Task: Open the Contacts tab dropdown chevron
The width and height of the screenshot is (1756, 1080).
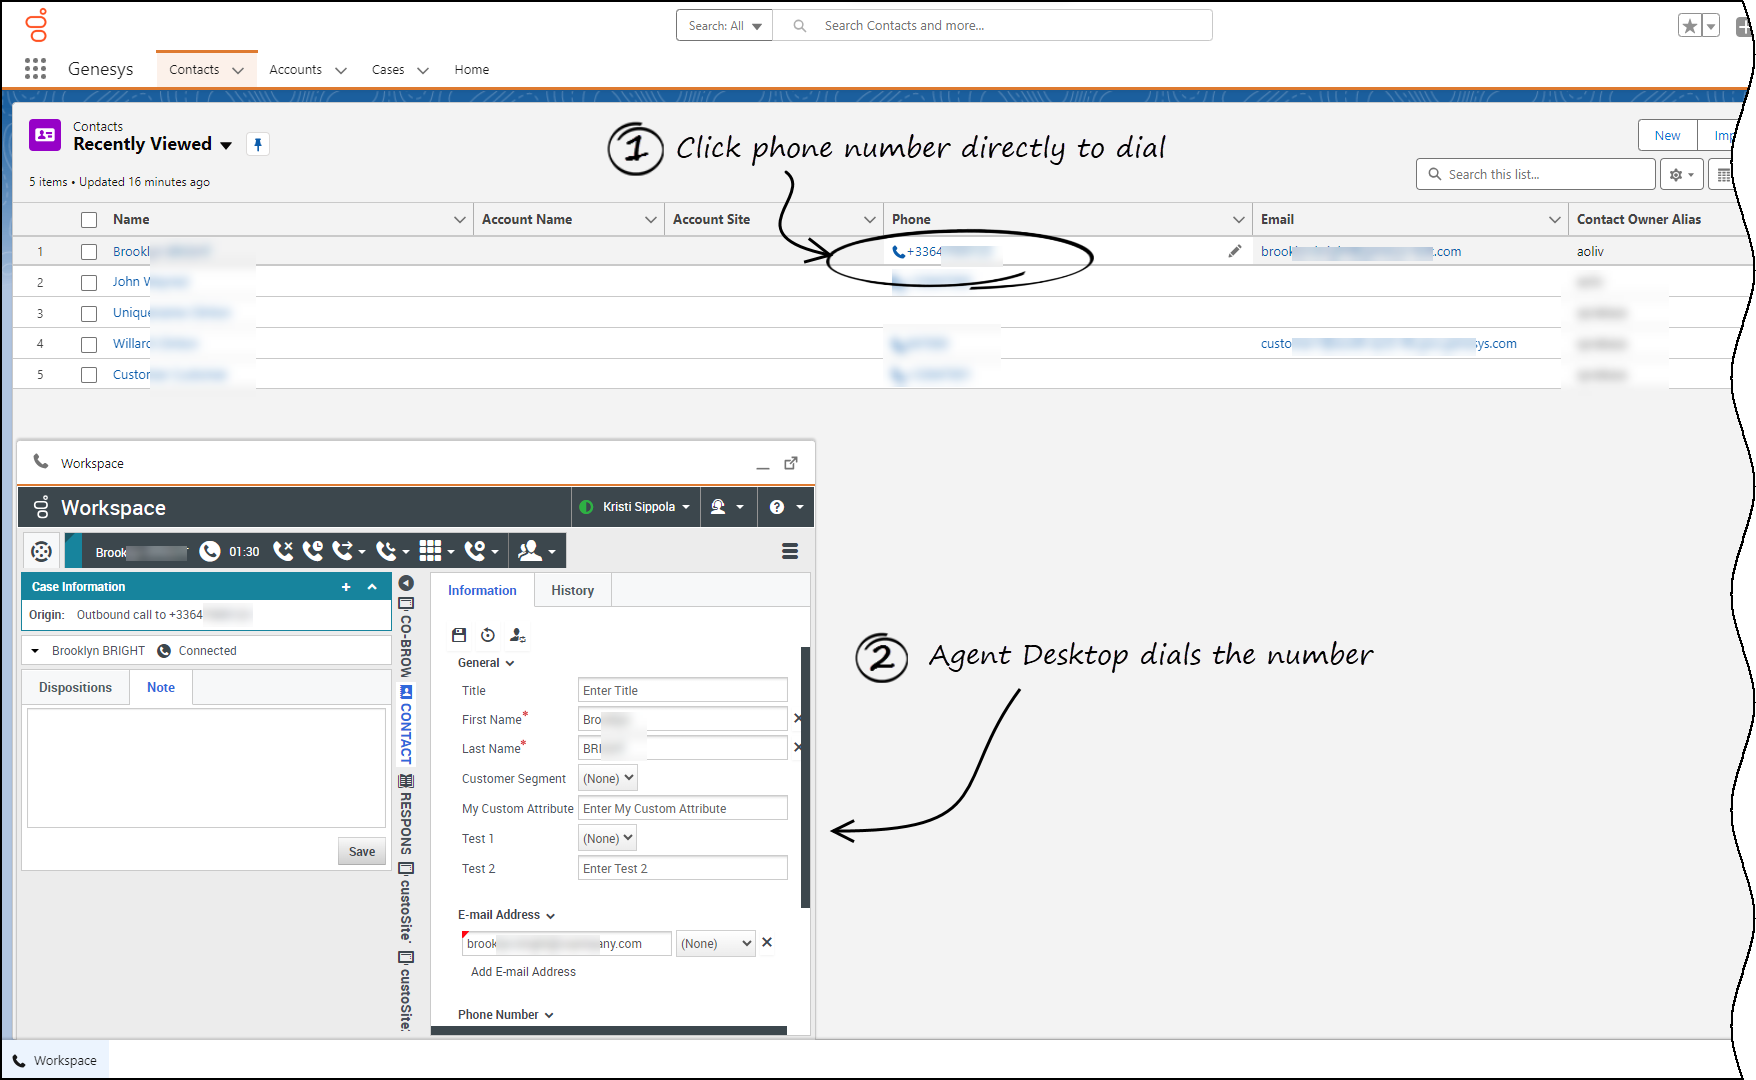Action: [238, 70]
